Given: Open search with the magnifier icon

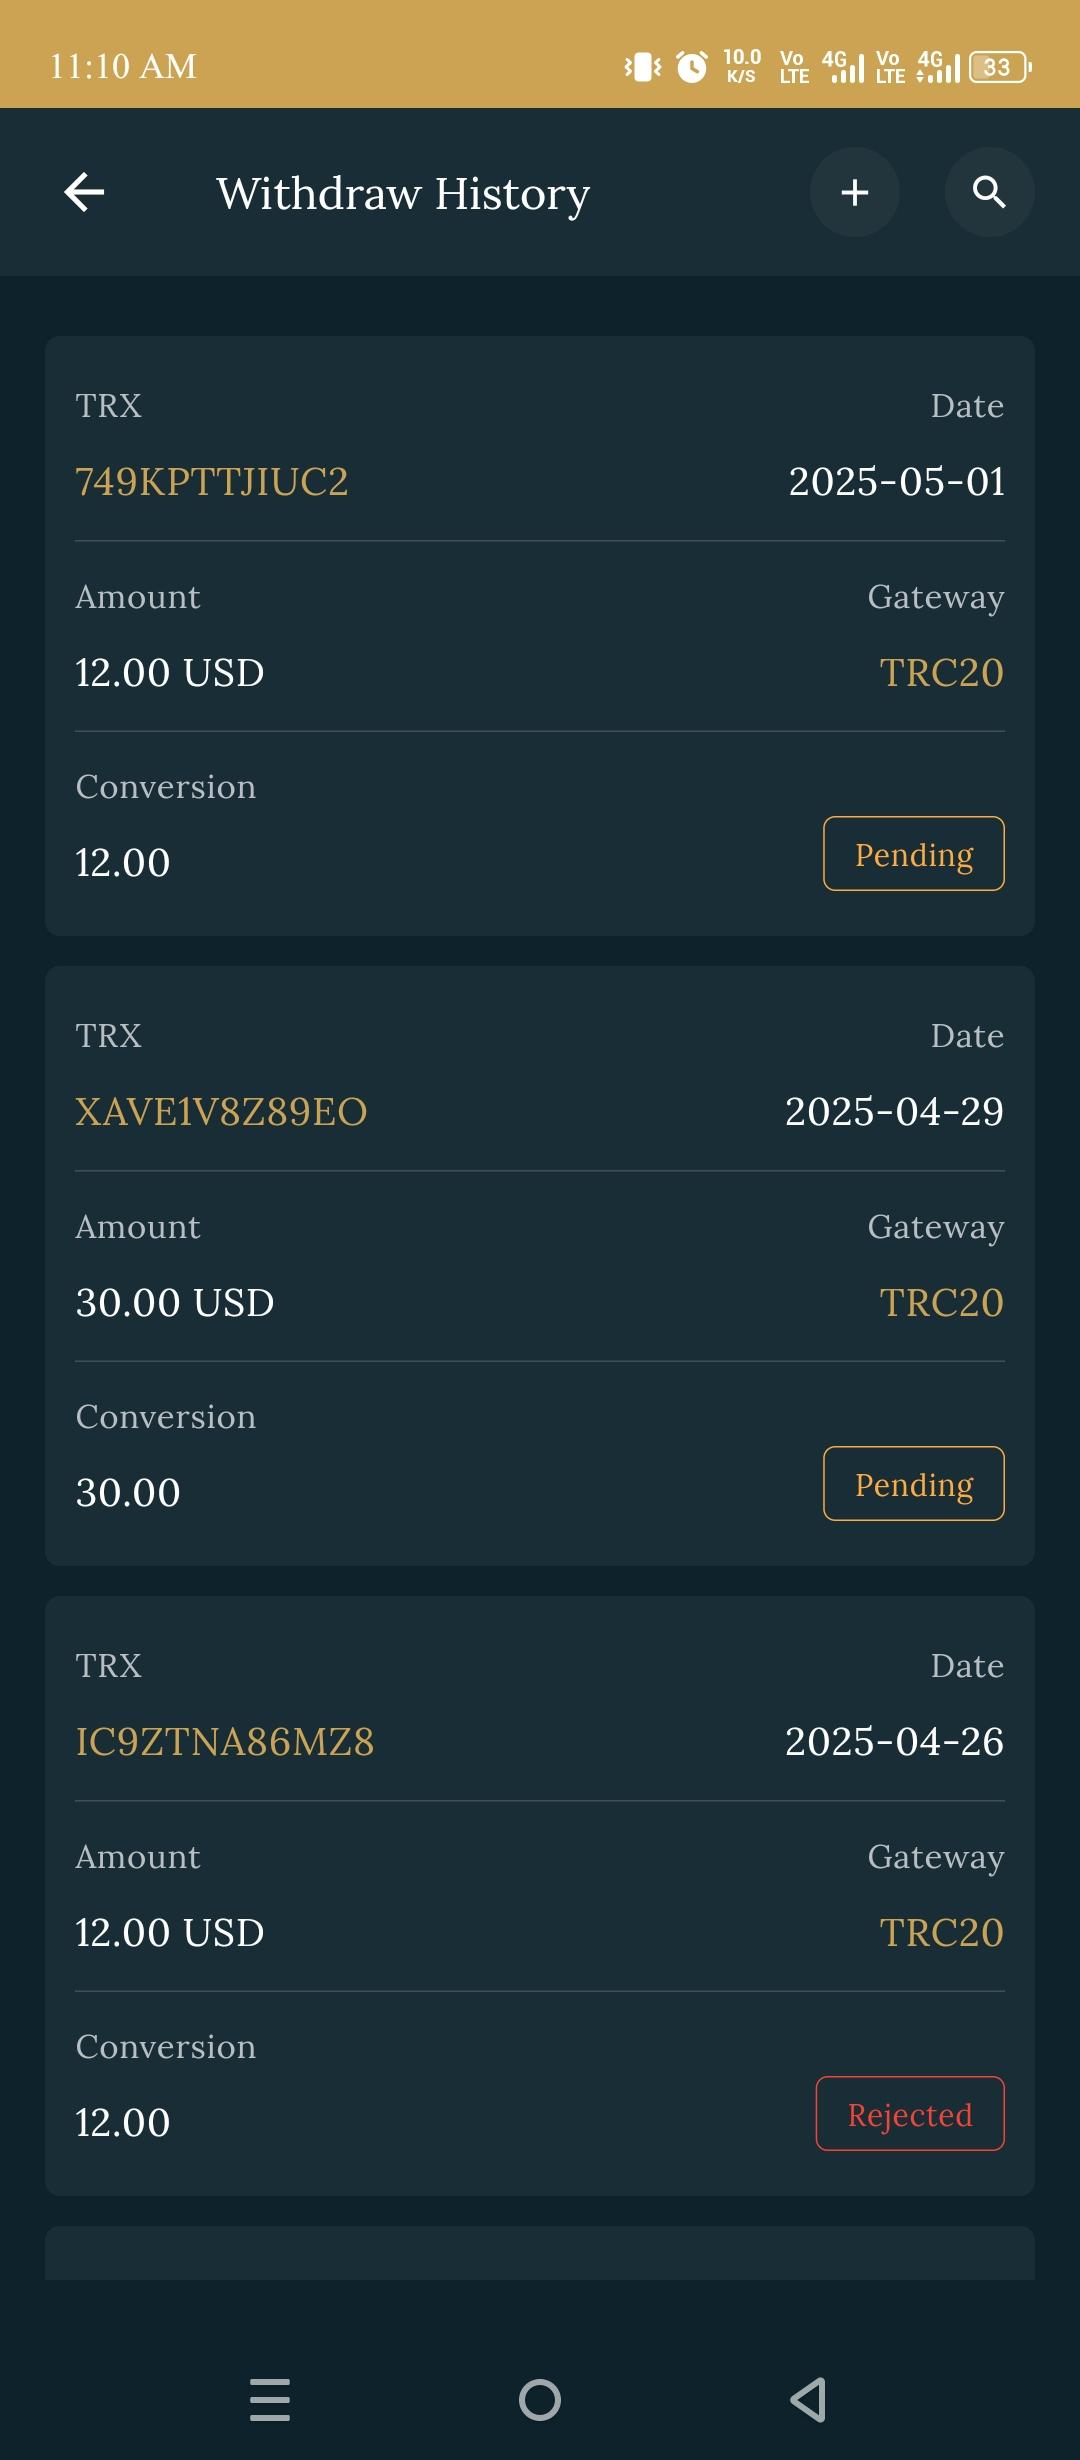Looking at the screenshot, I should [x=989, y=192].
